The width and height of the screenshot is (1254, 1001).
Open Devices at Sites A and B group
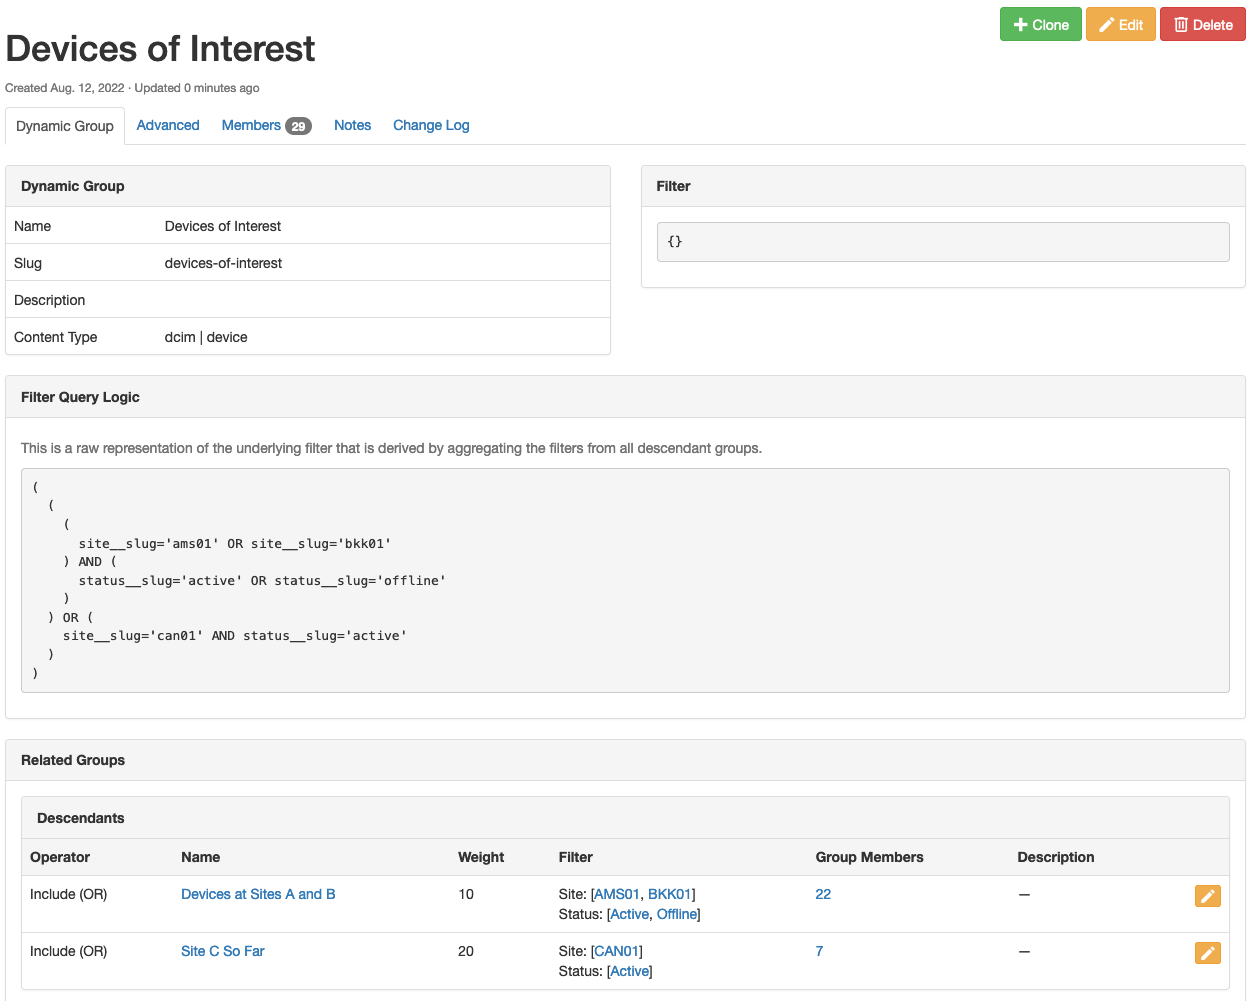pos(258,894)
